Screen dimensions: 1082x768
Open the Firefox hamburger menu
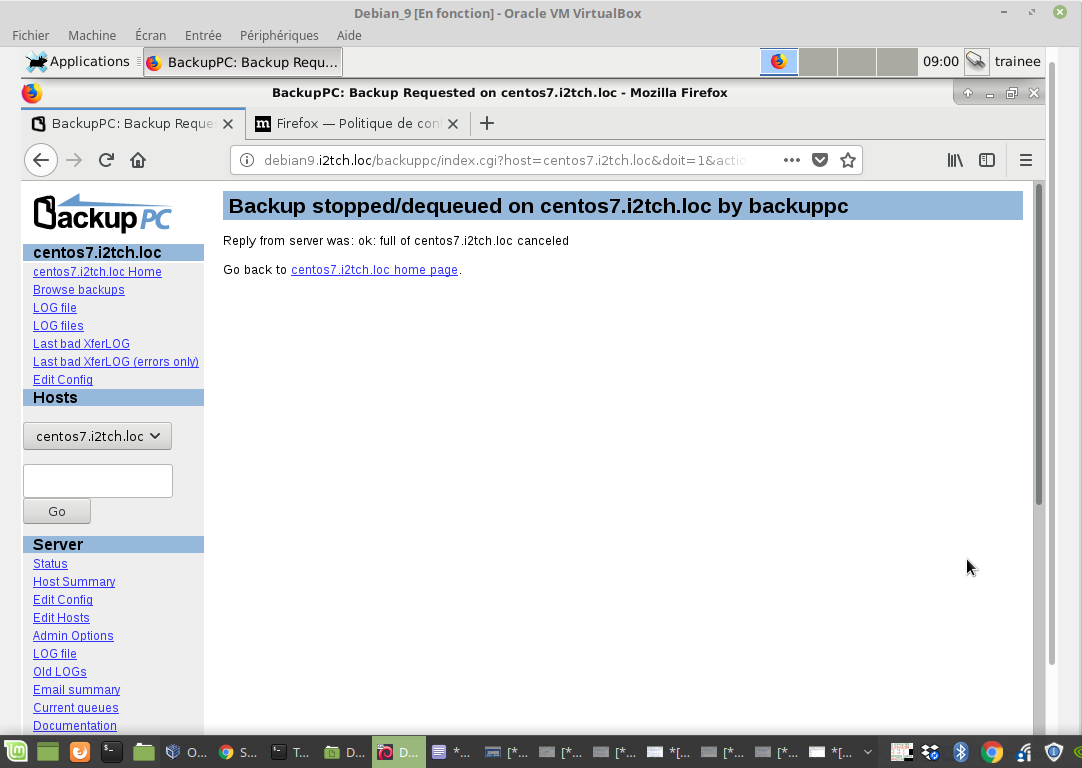click(1025, 160)
